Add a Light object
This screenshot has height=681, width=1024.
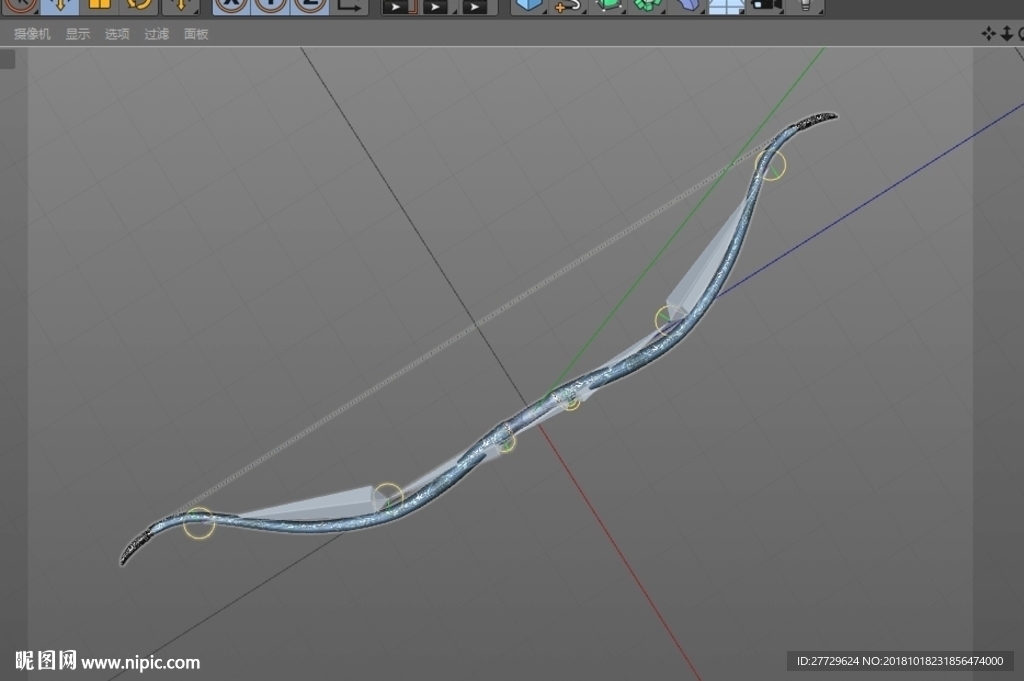click(x=805, y=6)
